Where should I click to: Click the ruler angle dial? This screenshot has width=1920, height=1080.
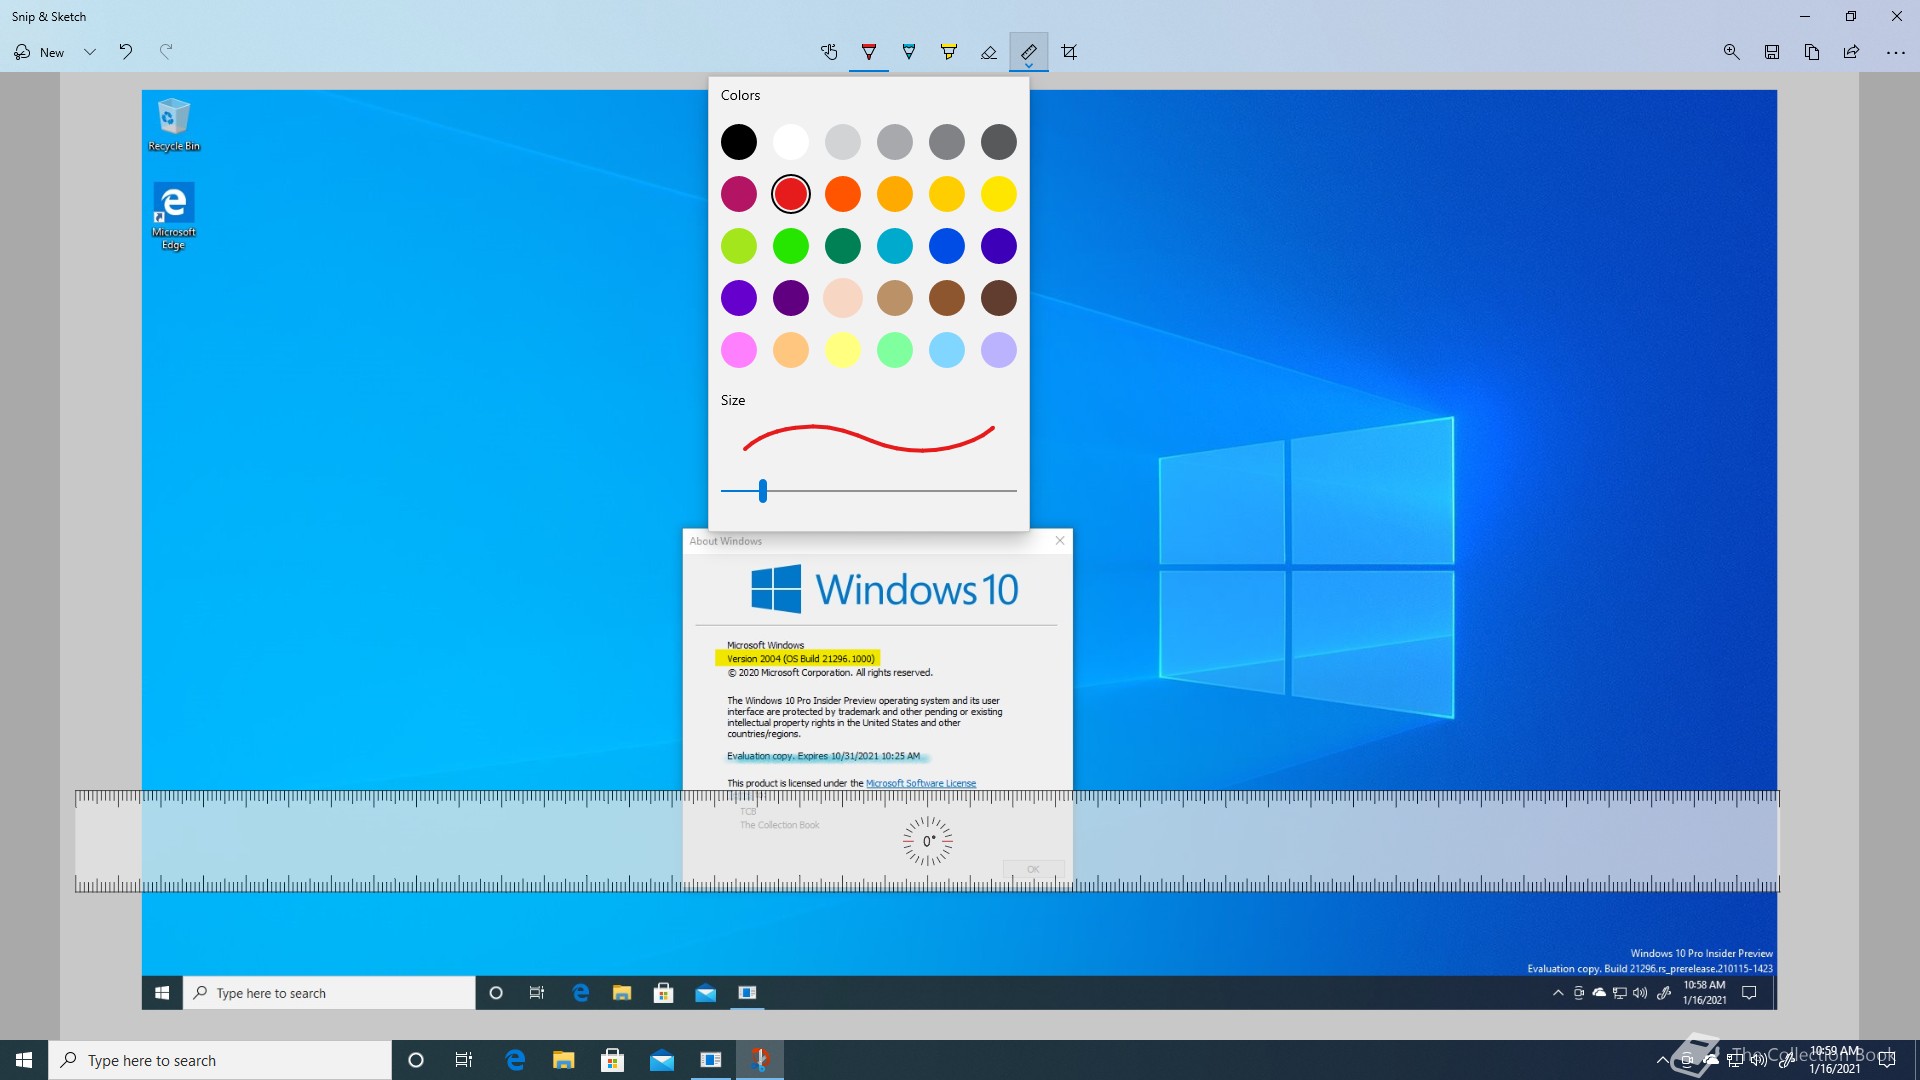coord(928,841)
